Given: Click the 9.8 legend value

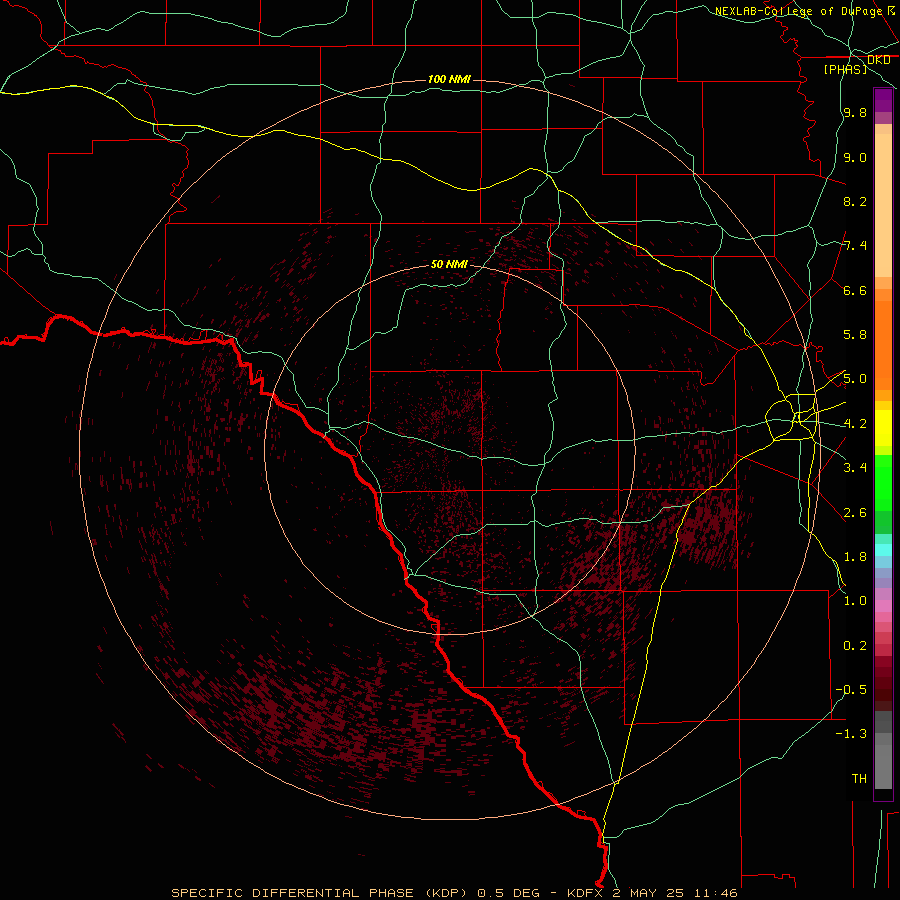Looking at the screenshot, I should [855, 112].
